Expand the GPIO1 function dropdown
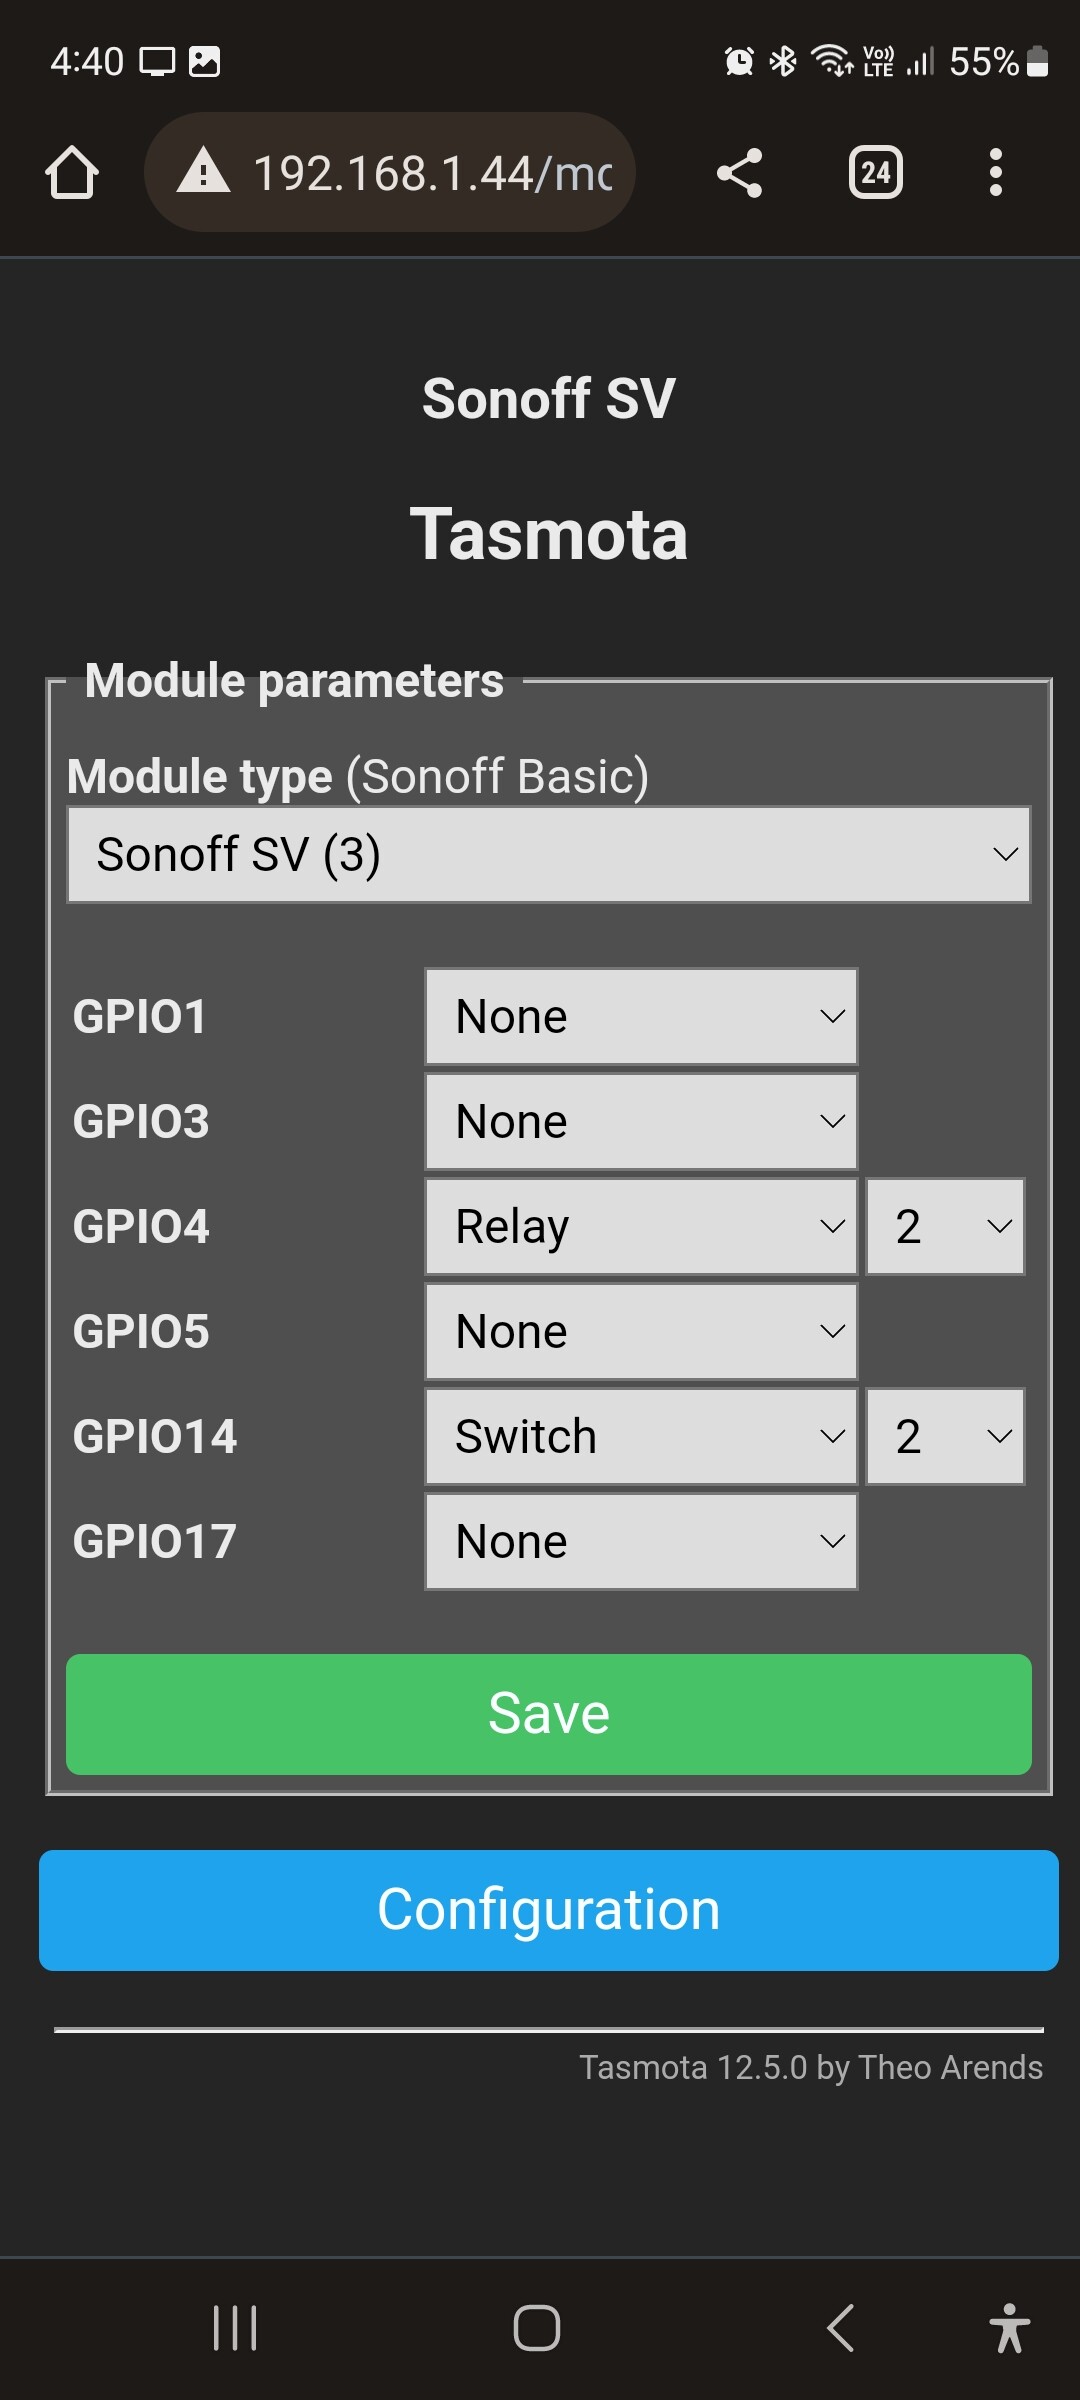 pyautogui.click(x=641, y=1016)
